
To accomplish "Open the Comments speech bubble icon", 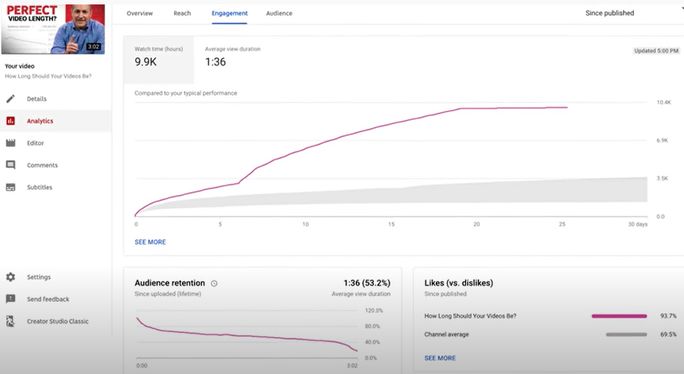I will click(x=10, y=165).
